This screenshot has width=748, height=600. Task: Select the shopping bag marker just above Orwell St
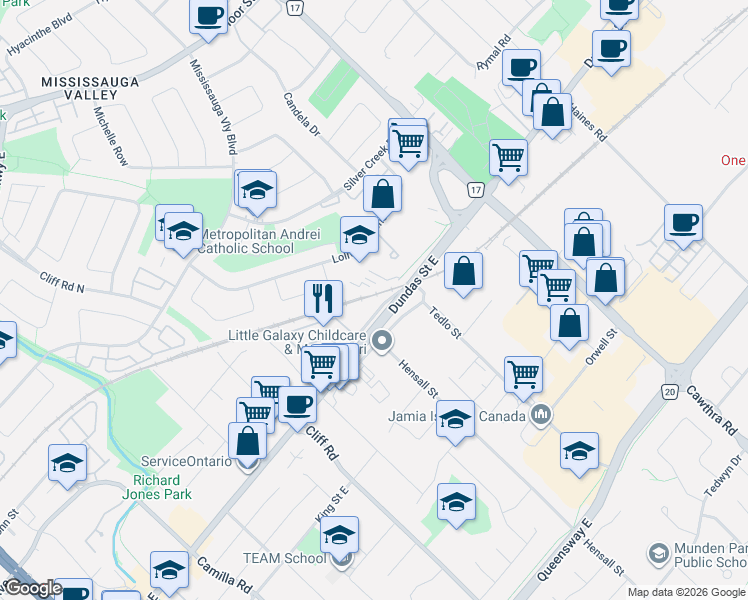tap(569, 326)
